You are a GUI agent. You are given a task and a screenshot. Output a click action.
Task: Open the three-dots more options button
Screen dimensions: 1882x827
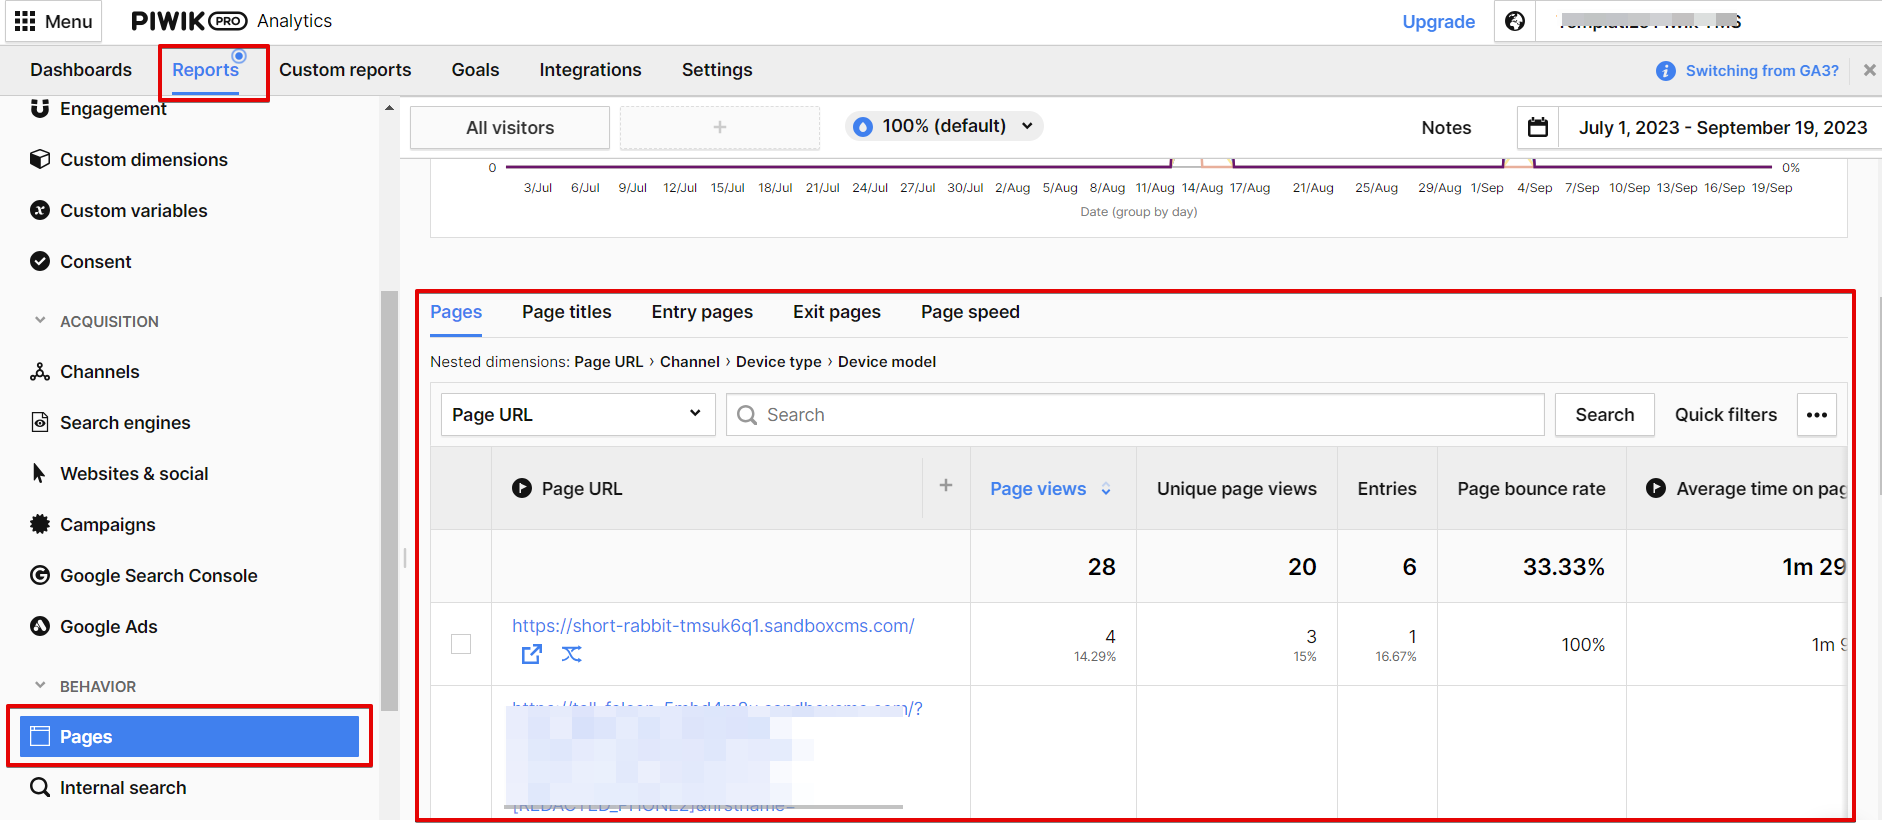1817,415
